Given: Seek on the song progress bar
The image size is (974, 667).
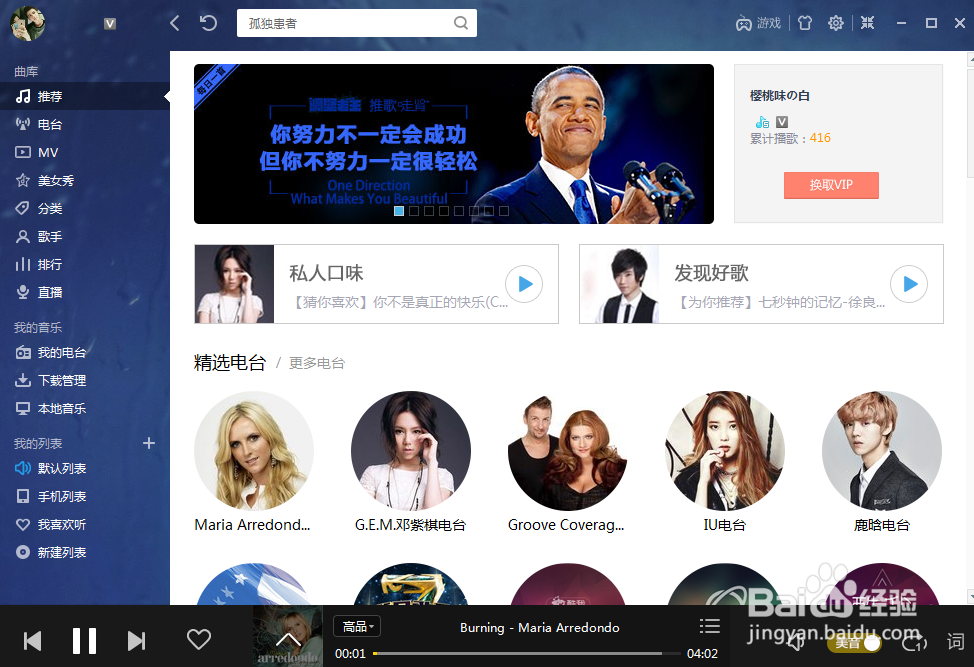Looking at the screenshot, I should point(527,653).
